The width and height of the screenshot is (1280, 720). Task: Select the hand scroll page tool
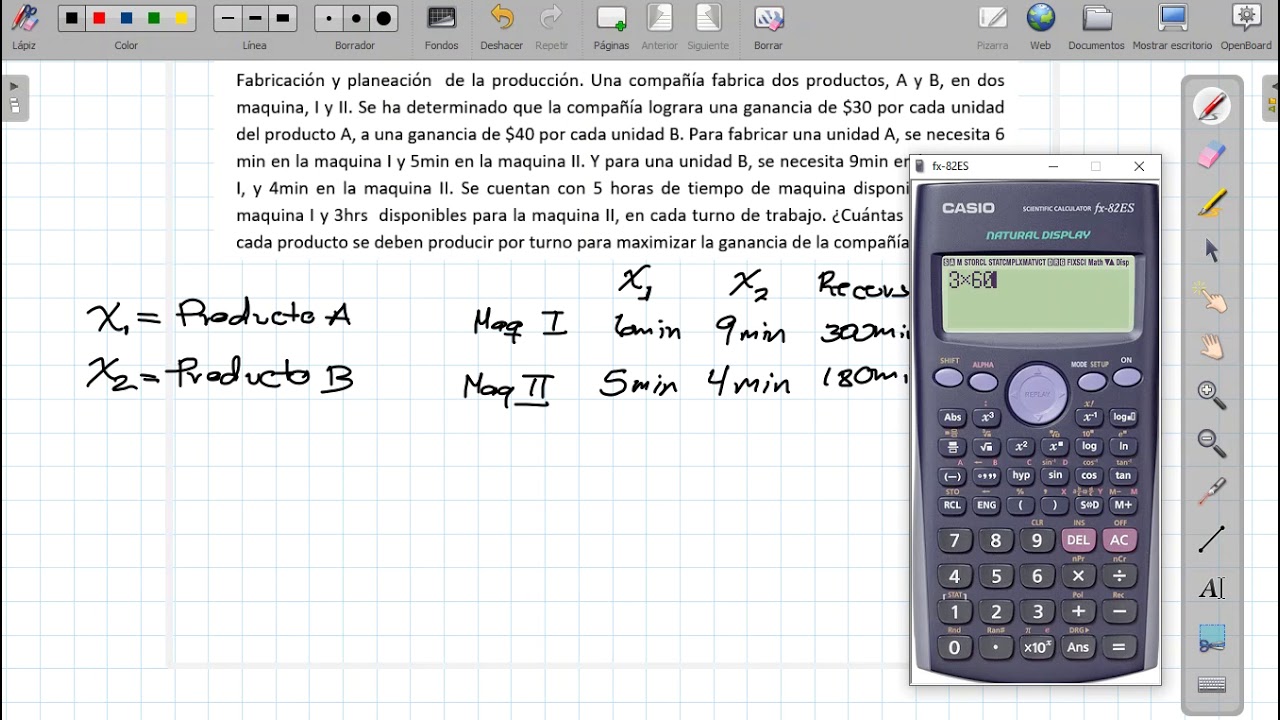(1212, 347)
